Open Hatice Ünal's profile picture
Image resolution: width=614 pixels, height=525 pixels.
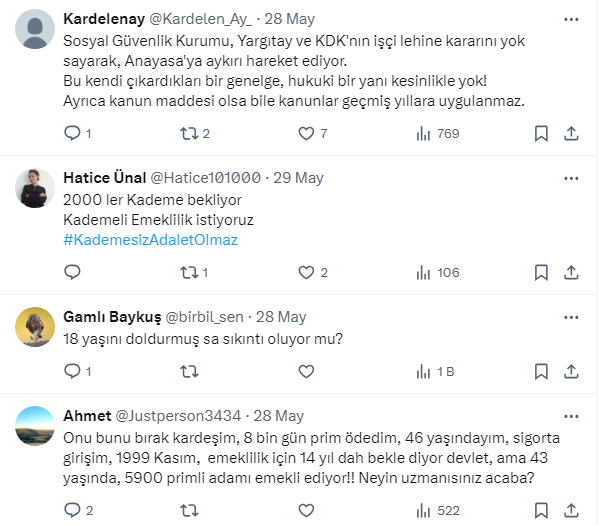click(x=36, y=185)
